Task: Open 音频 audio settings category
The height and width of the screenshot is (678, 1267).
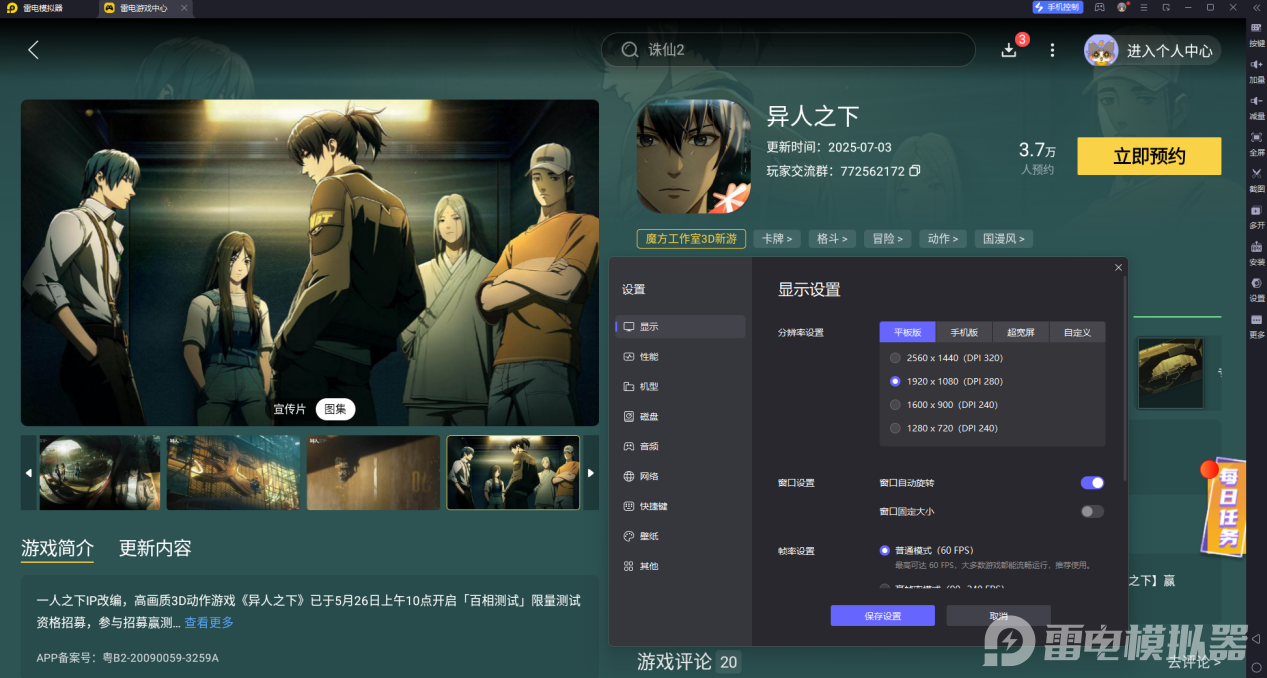Action: (680, 446)
